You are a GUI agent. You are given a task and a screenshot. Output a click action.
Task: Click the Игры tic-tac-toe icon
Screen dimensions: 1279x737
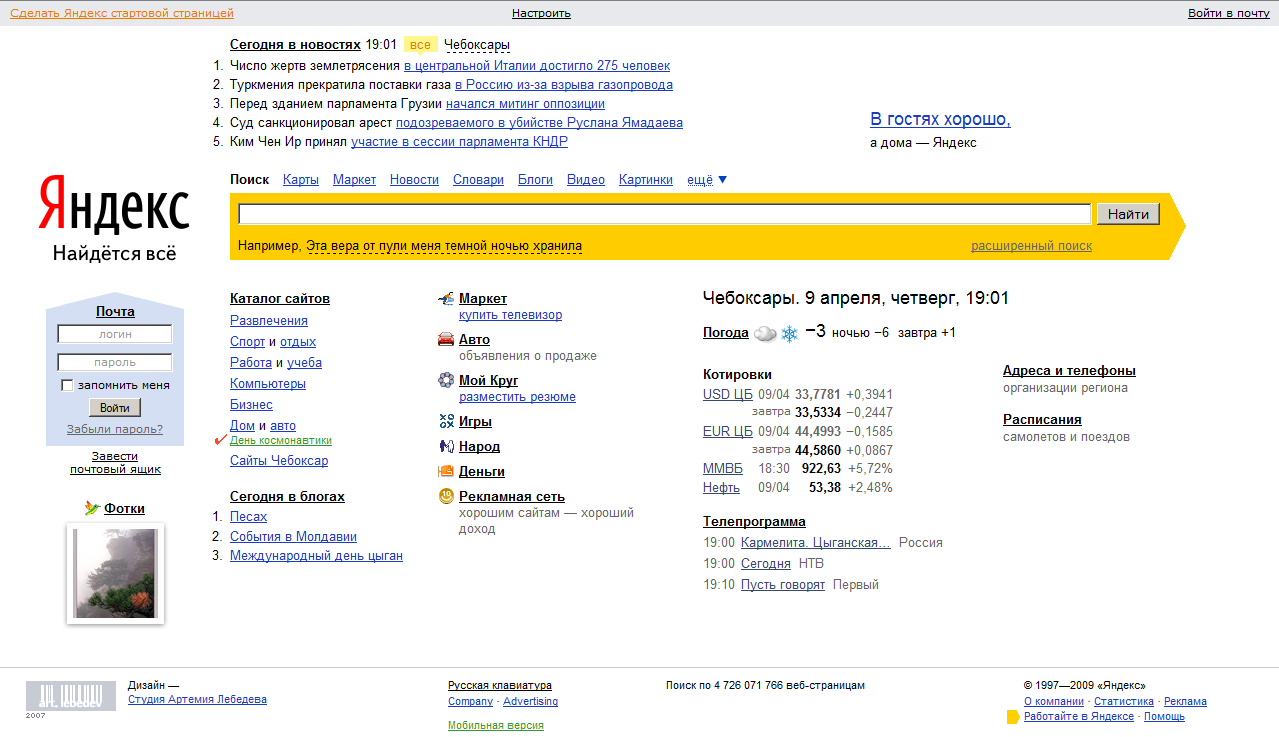446,421
